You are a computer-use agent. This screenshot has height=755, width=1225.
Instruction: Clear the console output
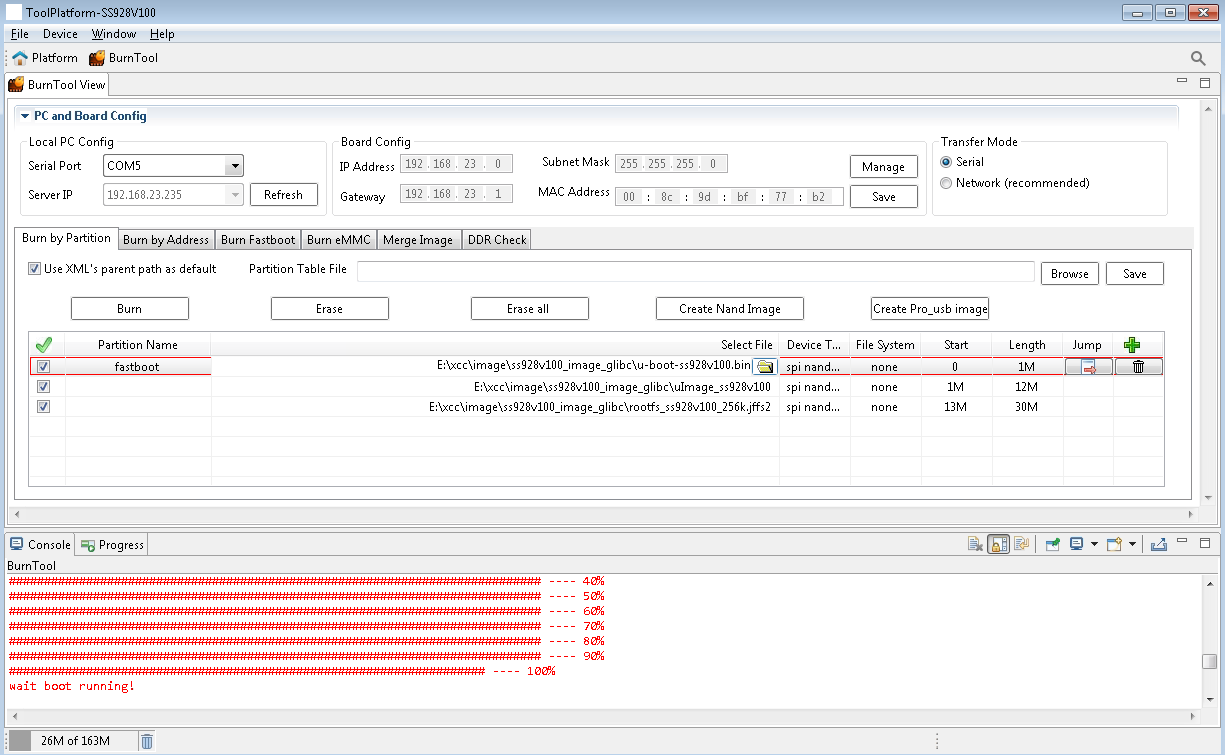[x=975, y=544]
